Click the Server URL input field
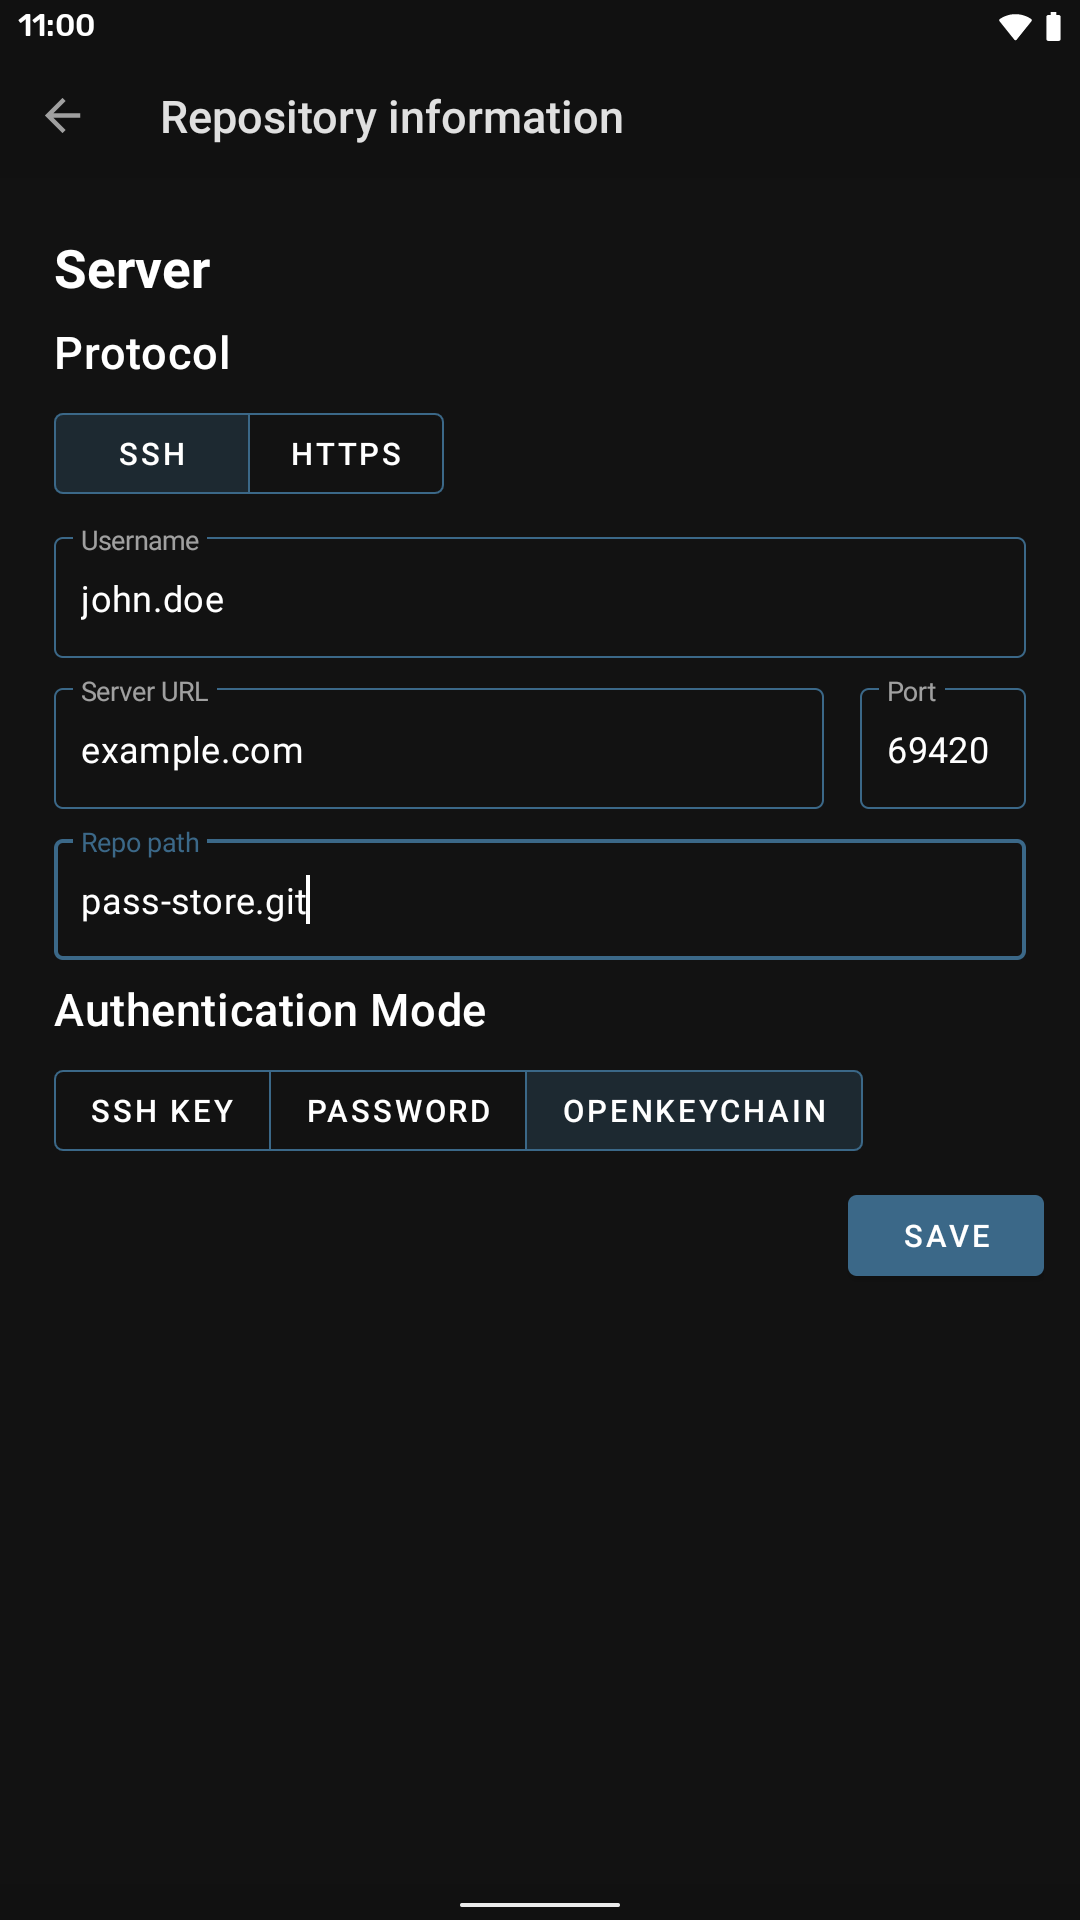 439,750
